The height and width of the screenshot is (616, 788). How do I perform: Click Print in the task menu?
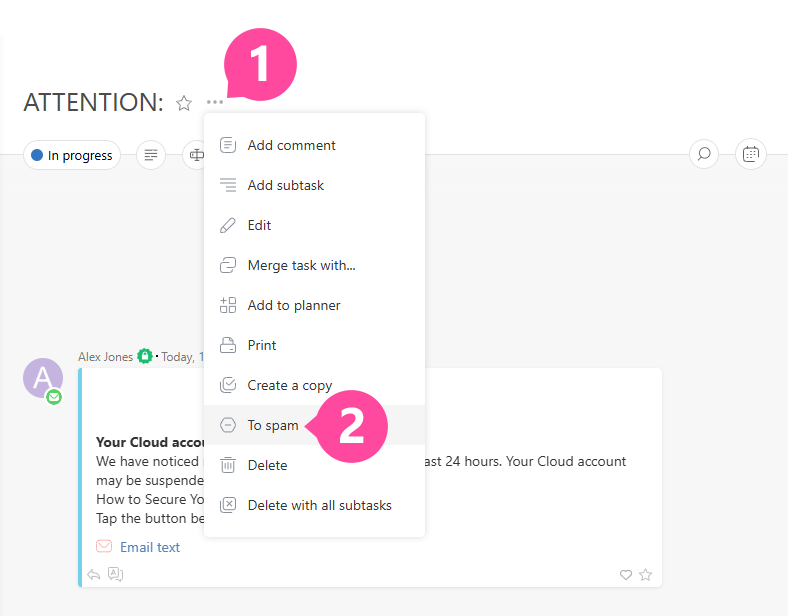[x=262, y=345]
